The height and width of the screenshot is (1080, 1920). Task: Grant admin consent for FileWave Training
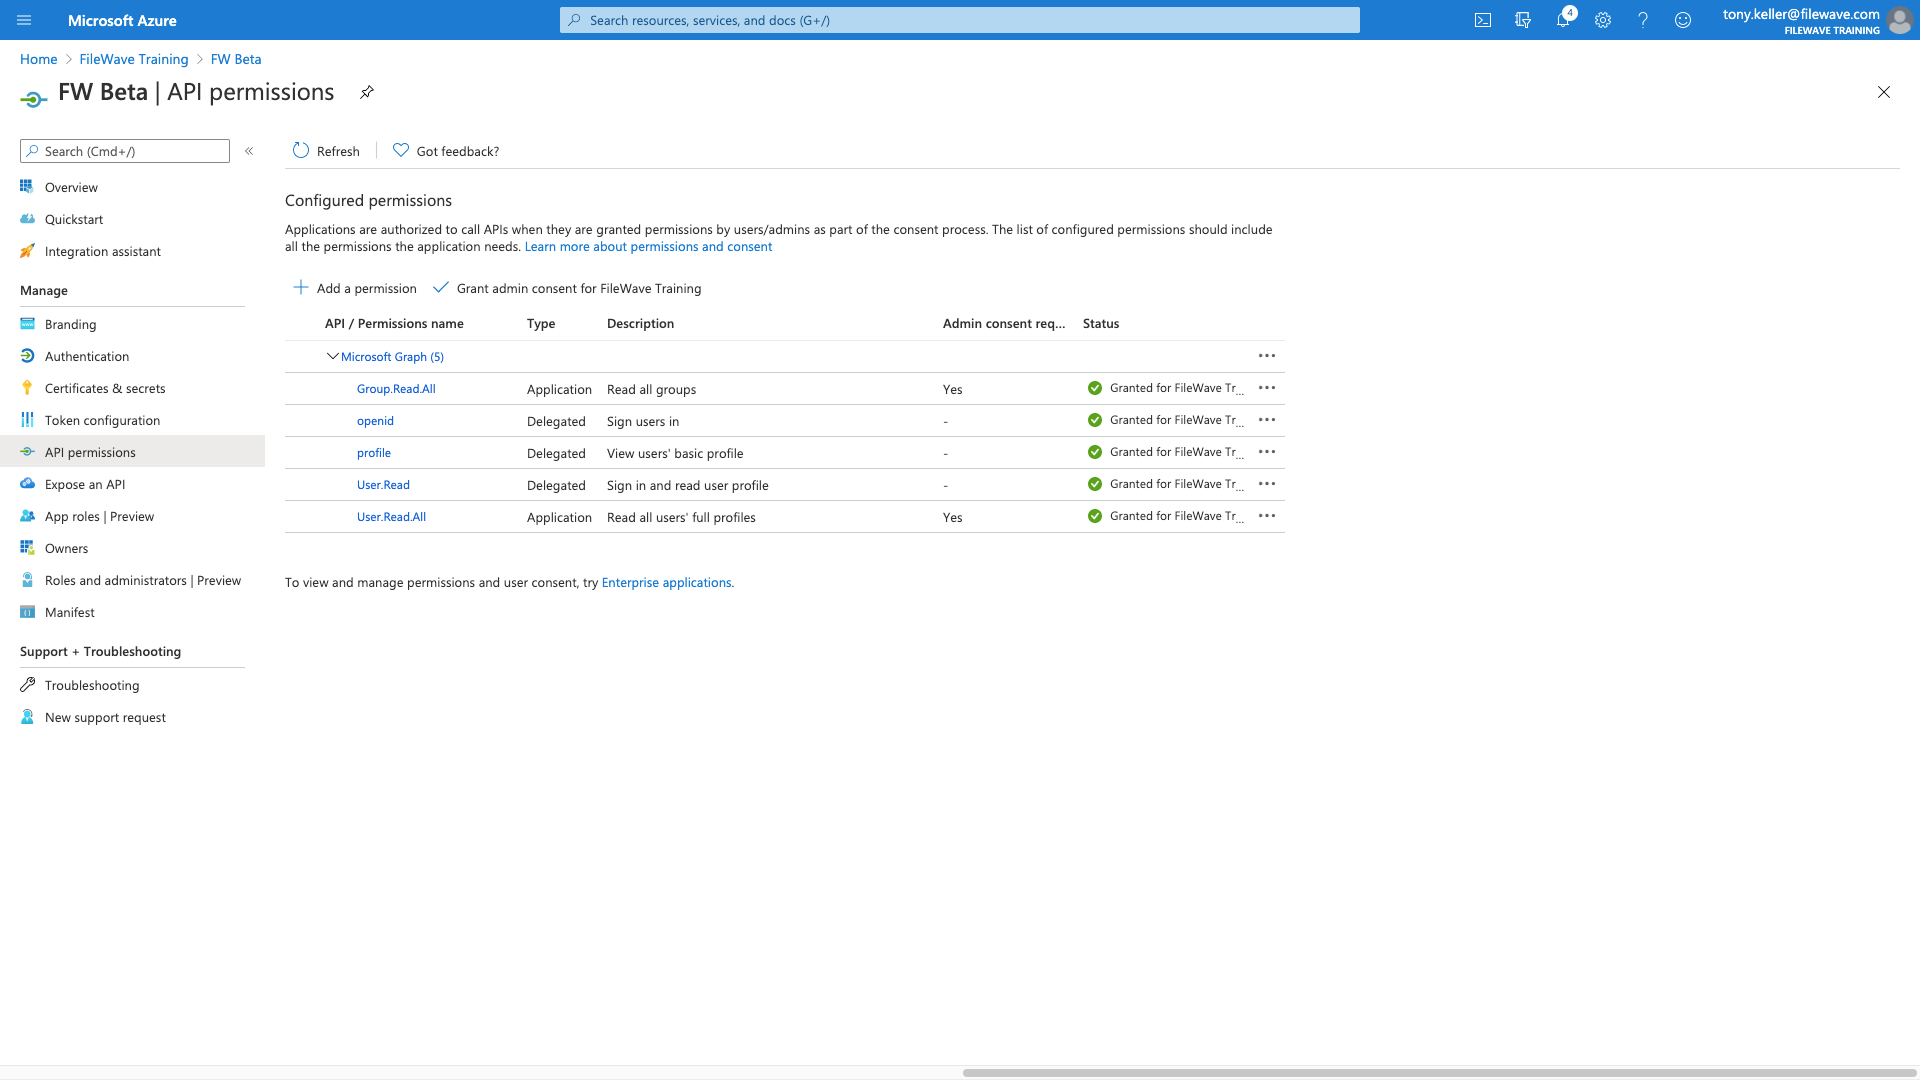[567, 288]
